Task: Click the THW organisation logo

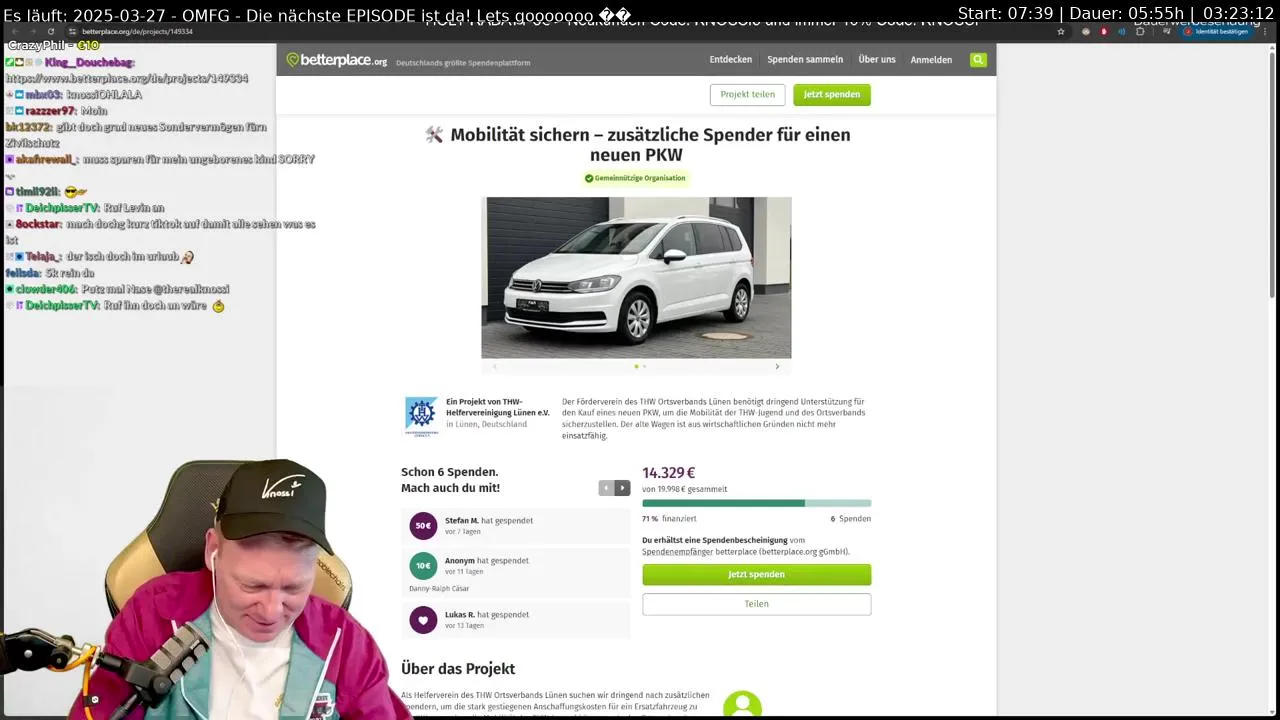Action: (x=421, y=416)
